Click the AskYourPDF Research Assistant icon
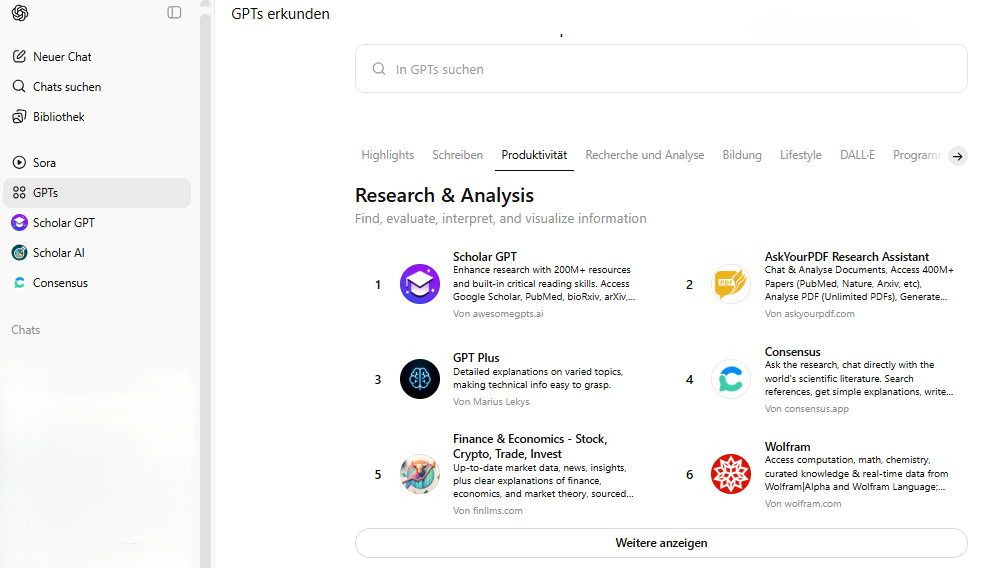Screen dimensions: 1002x568 (x=731, y=284)
